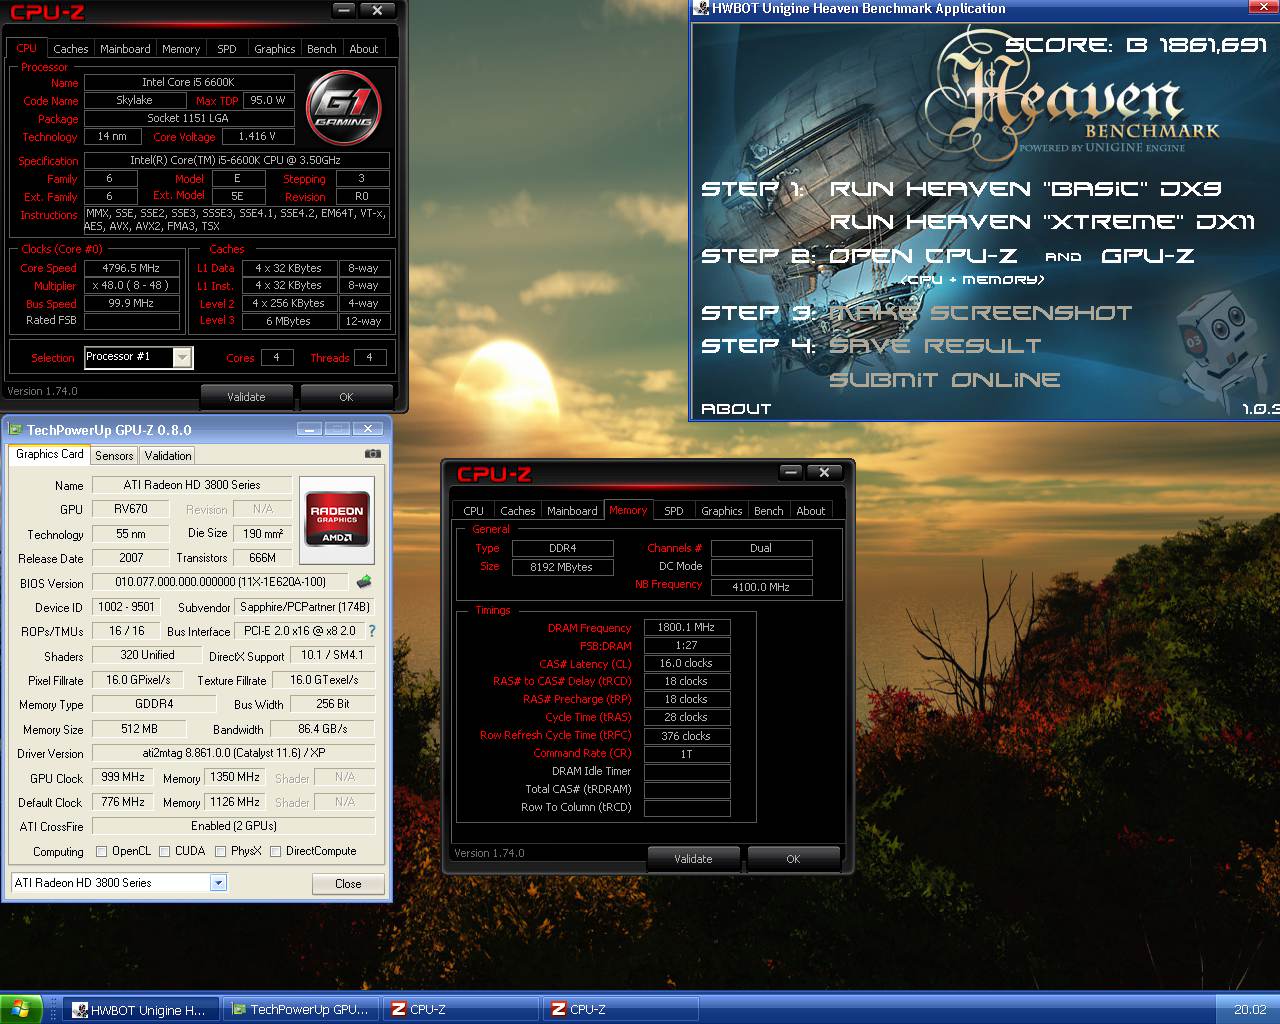Click the Driver Version field in GPU-Z
Image resolution: width=1280 pixels, height=1024 pixels.
[233, 753]
